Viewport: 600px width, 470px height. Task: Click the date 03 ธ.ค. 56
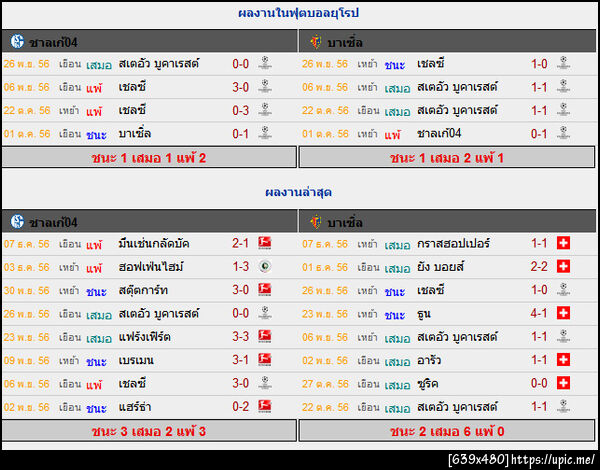[x=27, y=267]
